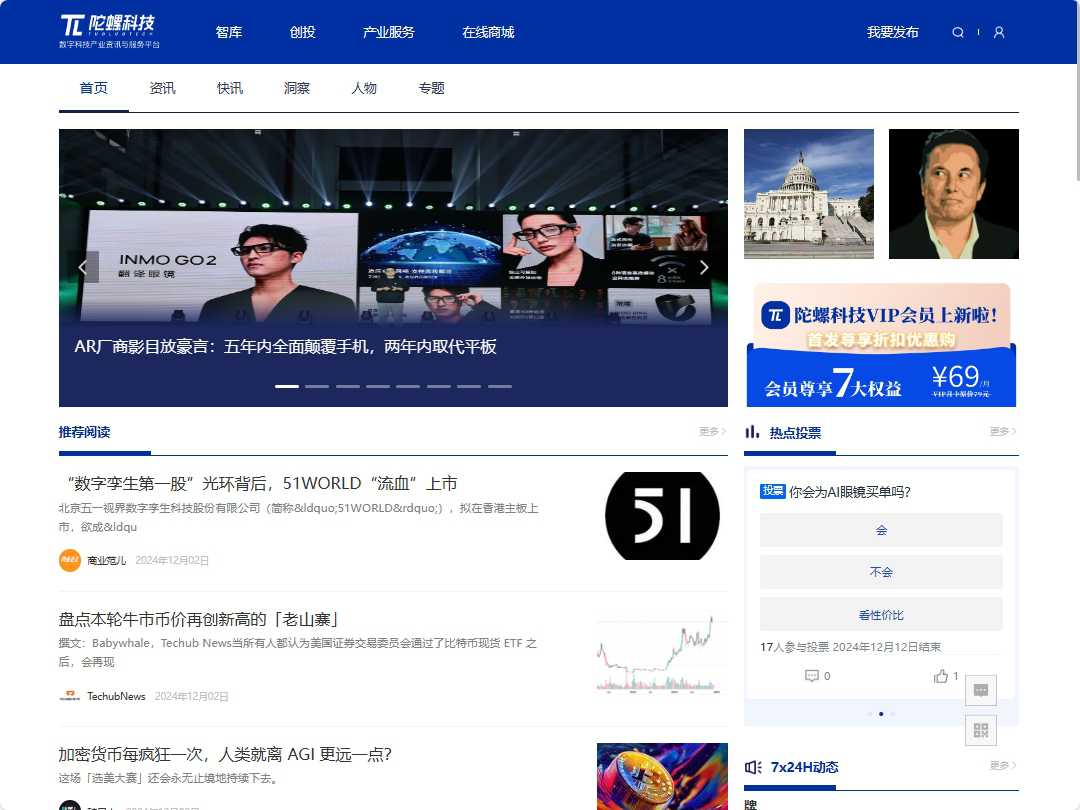Open 创投 in the top navigation
This screenshot has height=810, width=1080.
302,32
